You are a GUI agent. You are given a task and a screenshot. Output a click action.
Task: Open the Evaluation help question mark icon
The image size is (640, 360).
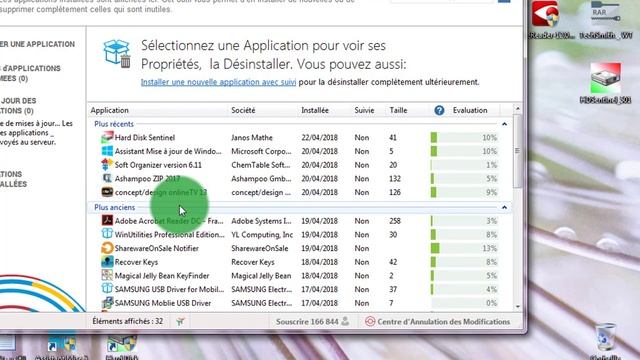click(x=439, y=110)
